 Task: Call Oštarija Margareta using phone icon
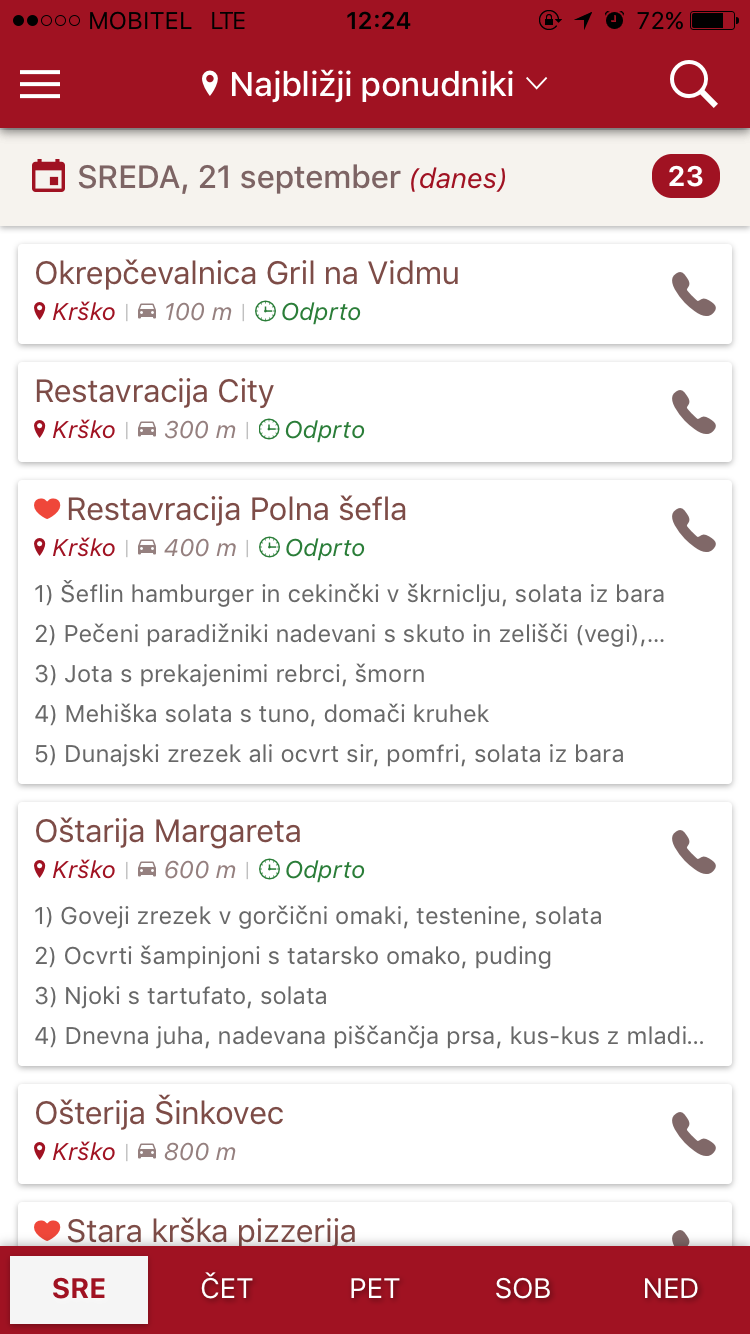point(693,852)
